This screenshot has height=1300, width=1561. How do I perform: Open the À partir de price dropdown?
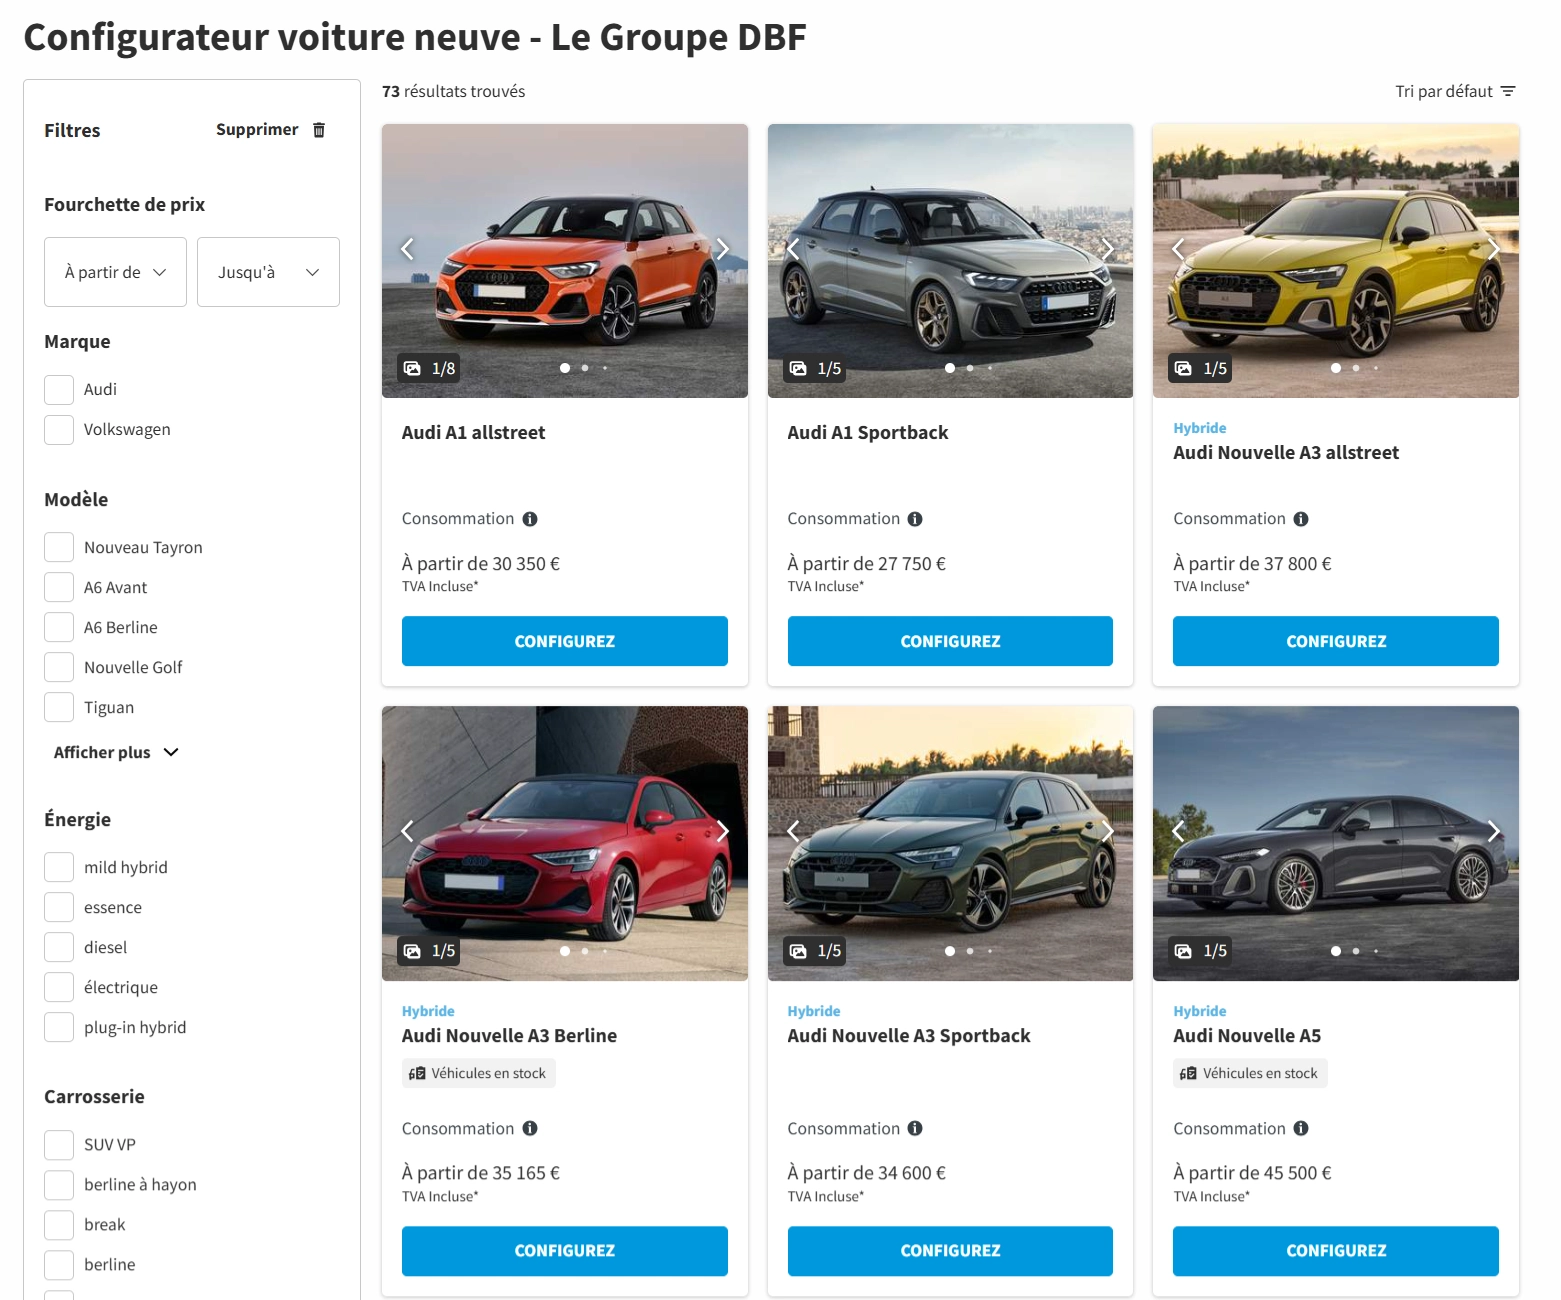point(115,272)
